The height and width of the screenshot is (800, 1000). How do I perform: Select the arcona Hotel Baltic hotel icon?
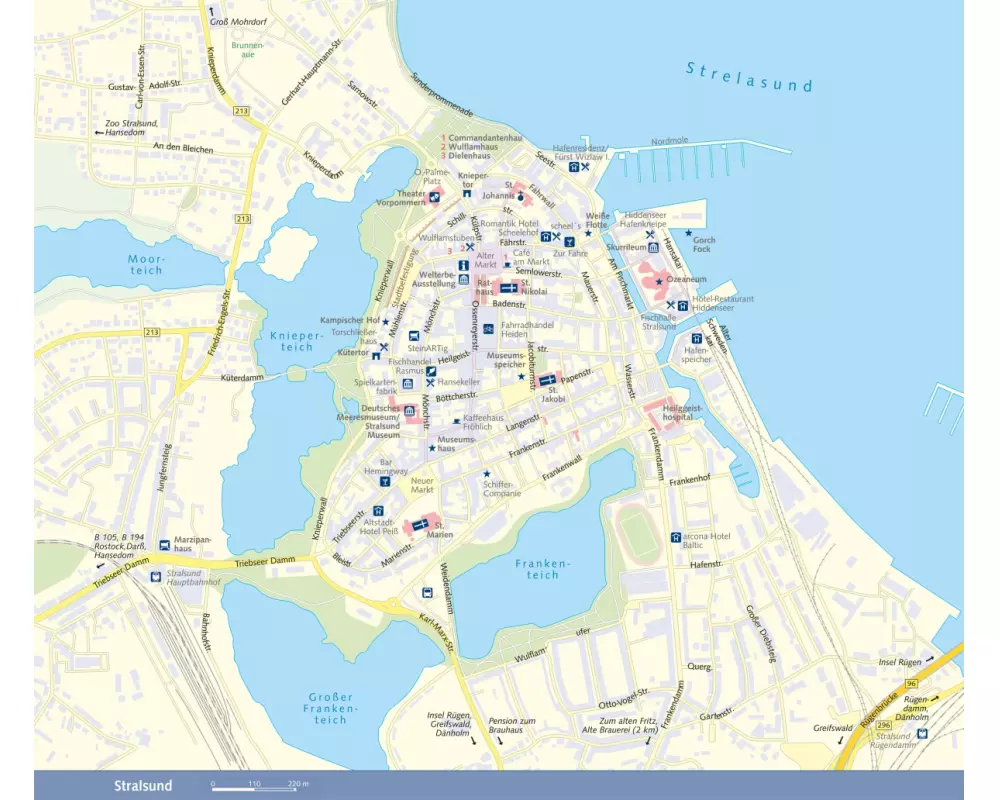(x=676, y=536)
